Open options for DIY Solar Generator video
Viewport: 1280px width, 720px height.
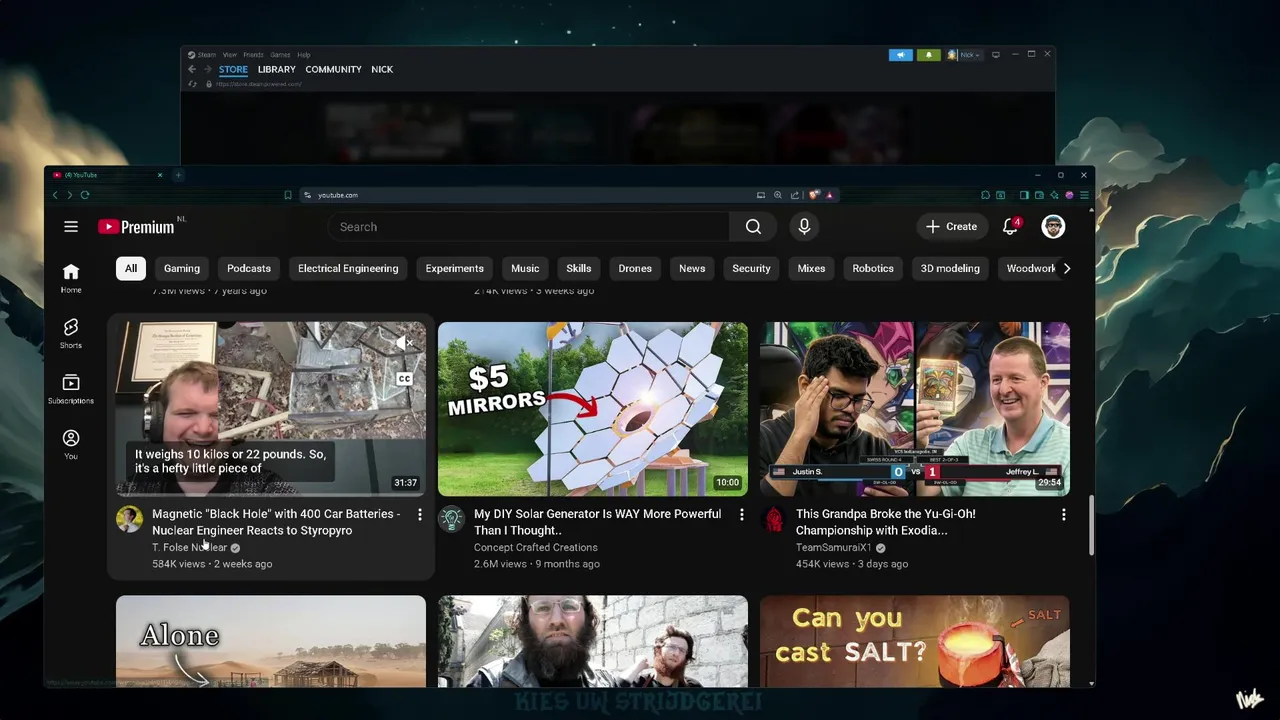coord(742,515)
